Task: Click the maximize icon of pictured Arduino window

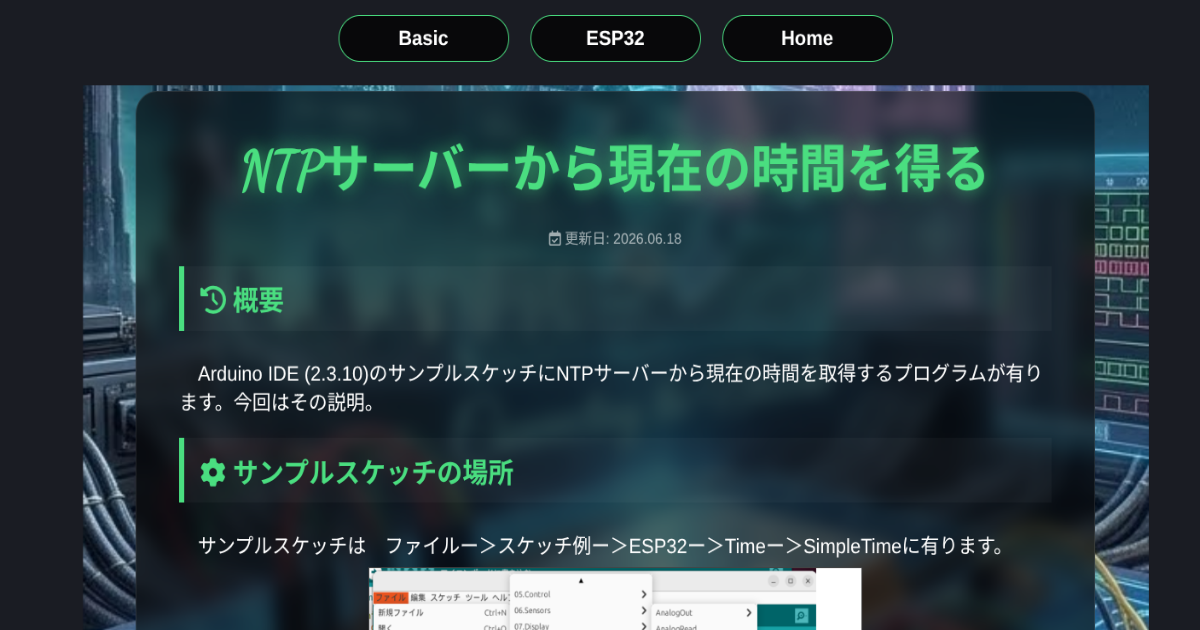Action: 791,581
